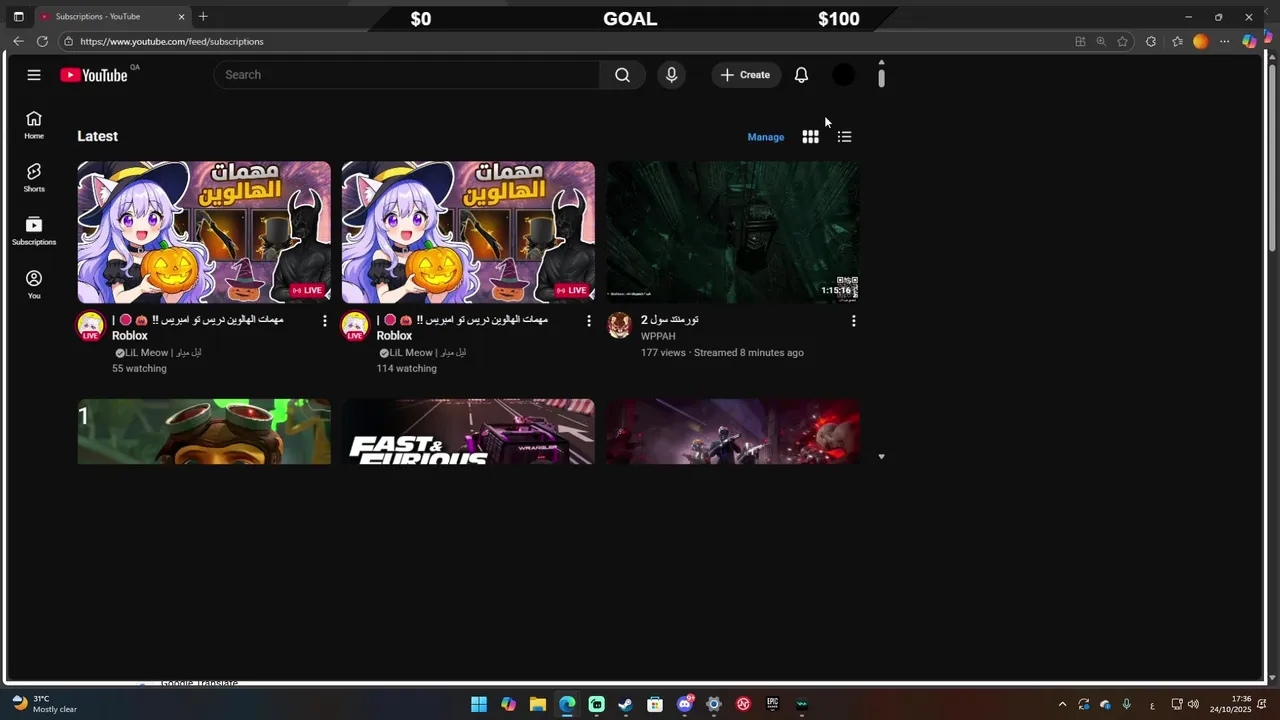Click Manage subscriptions link
The image size is (1280, 720).
tap(766, 137)
